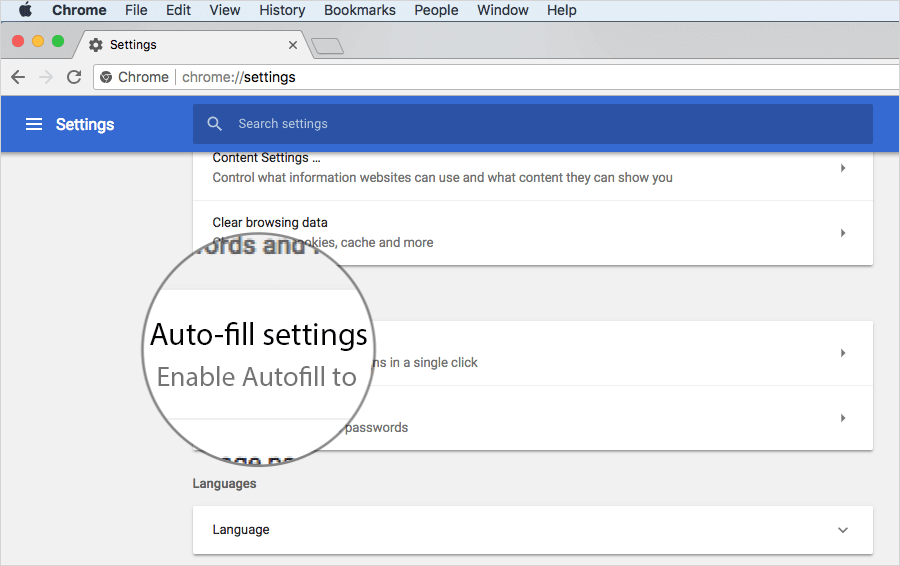900x566 pixels.
Task: Open the People menu
Action: point(436,10)
